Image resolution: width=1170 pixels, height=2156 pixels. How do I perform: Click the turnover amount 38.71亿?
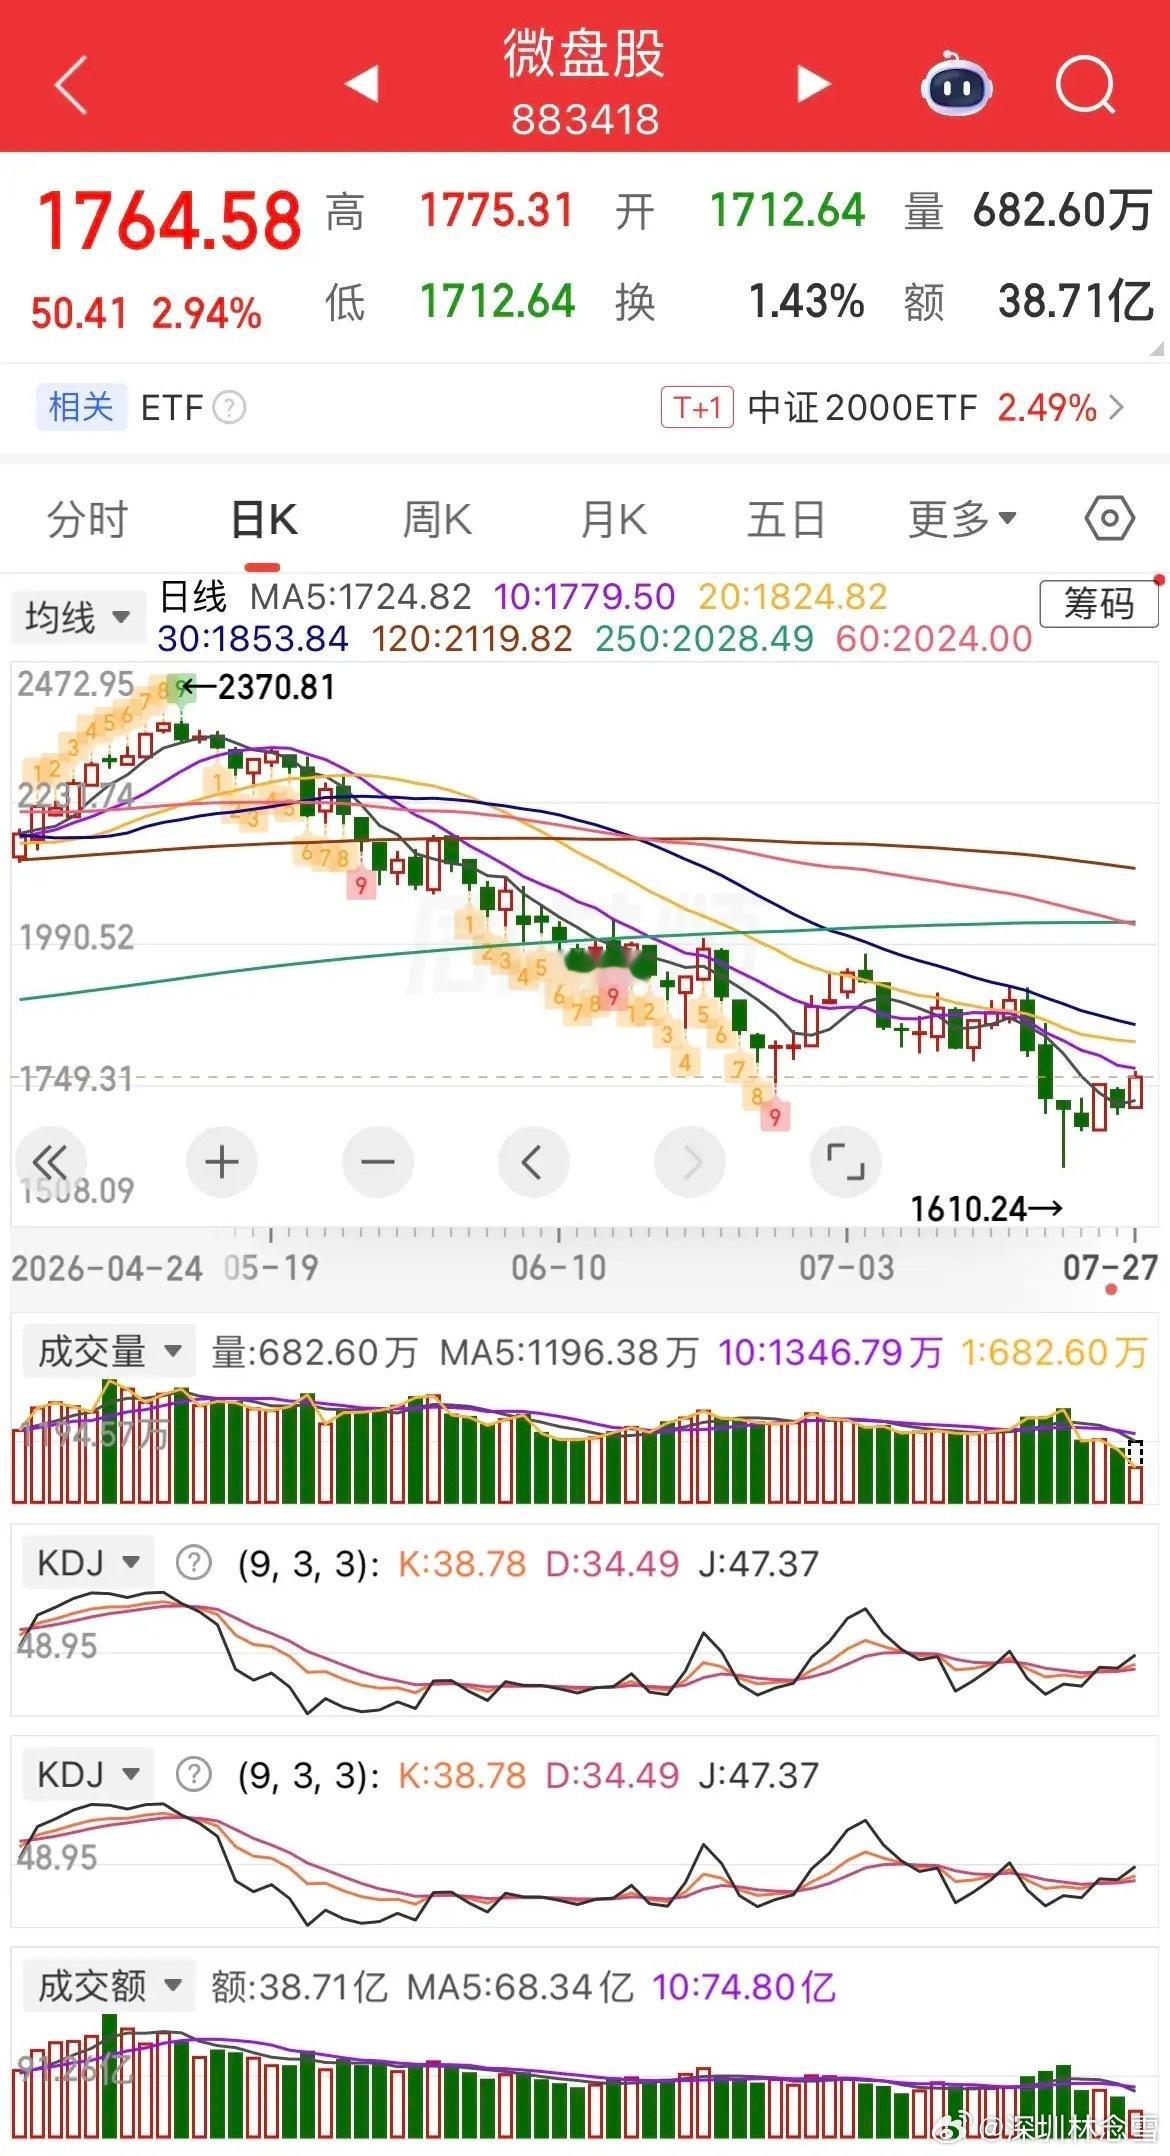1075,300
